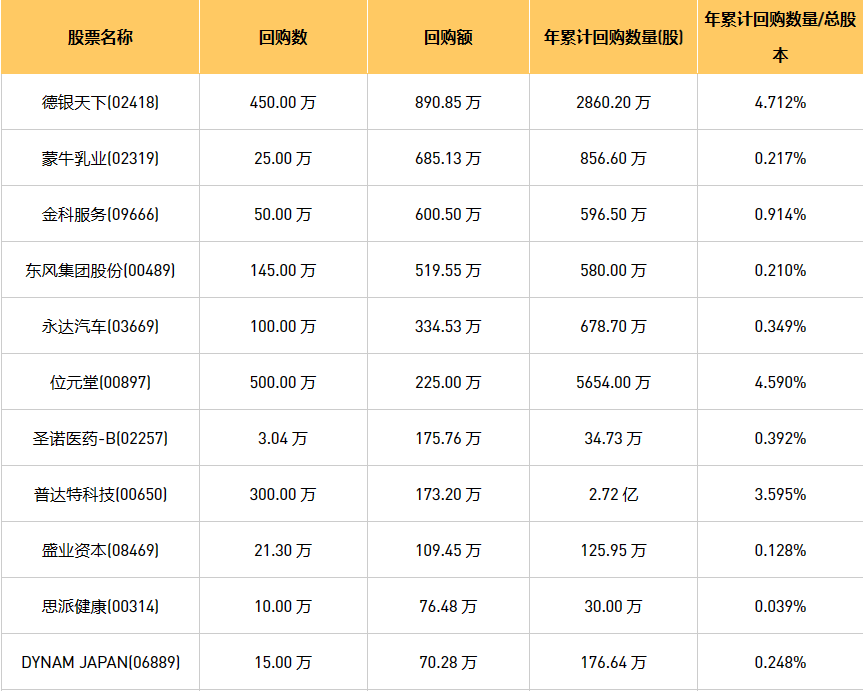
Task: Open stock 德银天下(02418)
Action: (x=100, y=102)
